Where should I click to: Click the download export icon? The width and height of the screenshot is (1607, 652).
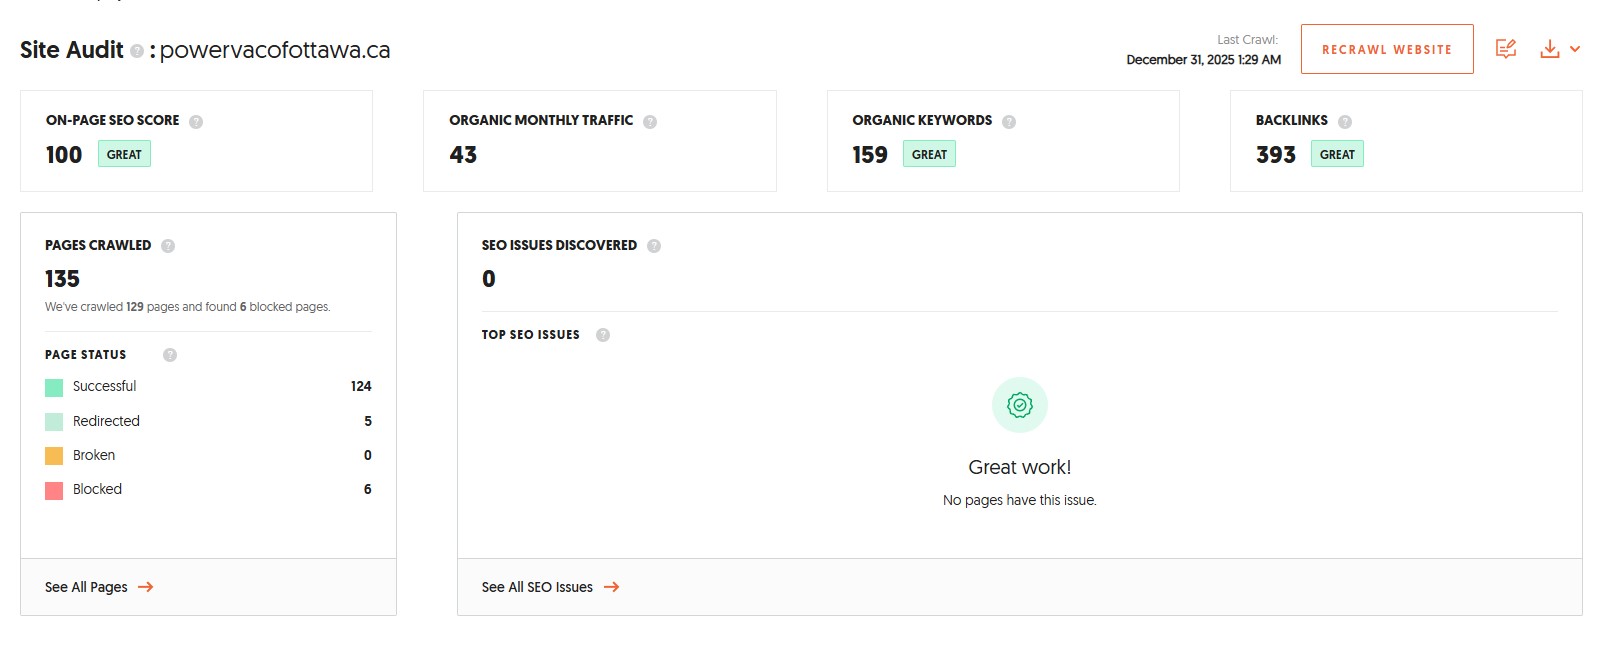click(x=1549, y=49)
